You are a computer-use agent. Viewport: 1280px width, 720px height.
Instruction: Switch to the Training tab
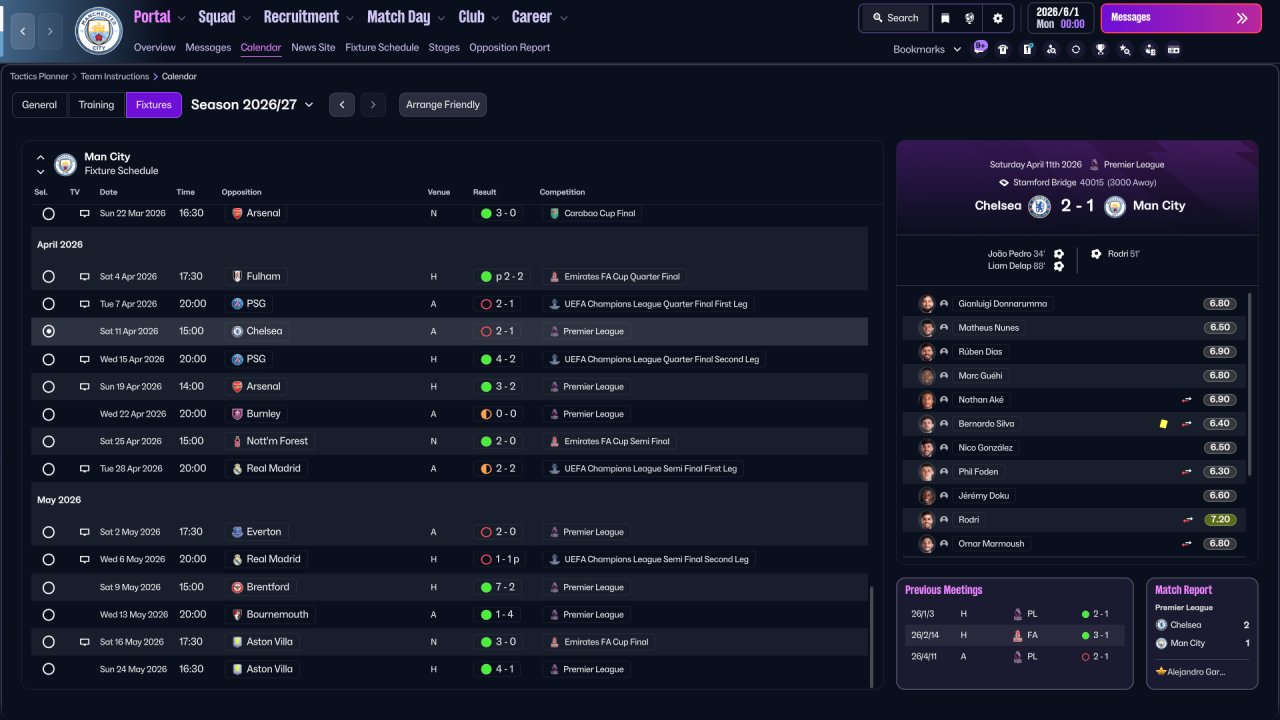(x=97, y=105)
